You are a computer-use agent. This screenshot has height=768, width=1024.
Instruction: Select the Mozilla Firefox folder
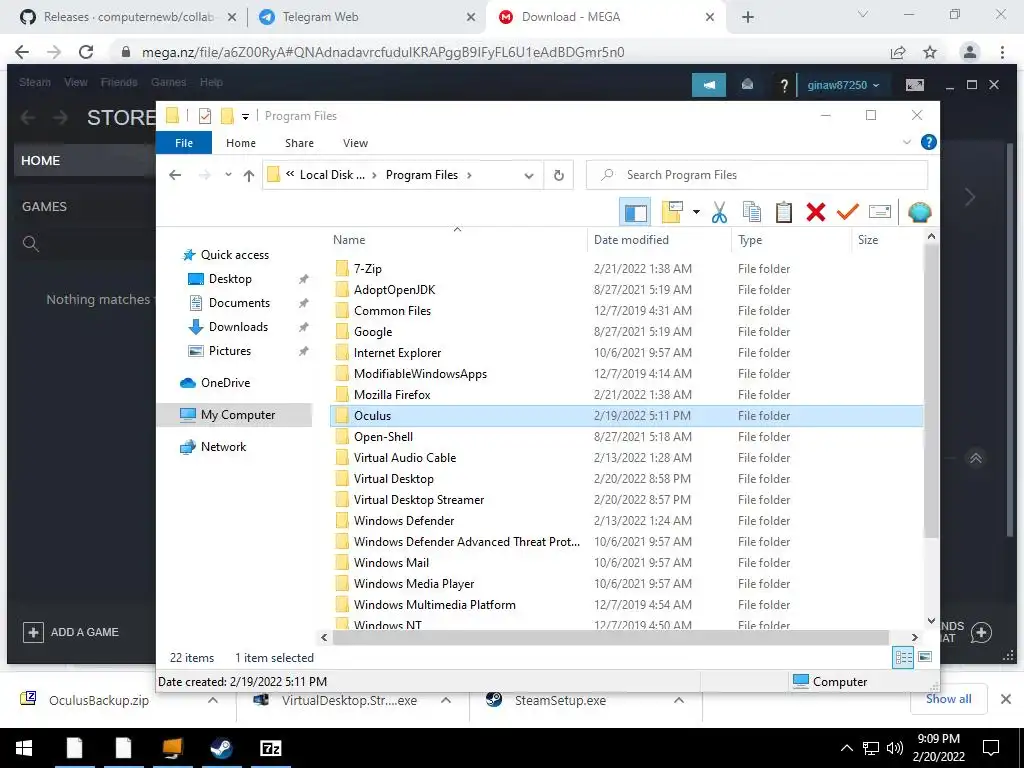tap(626, 394)
